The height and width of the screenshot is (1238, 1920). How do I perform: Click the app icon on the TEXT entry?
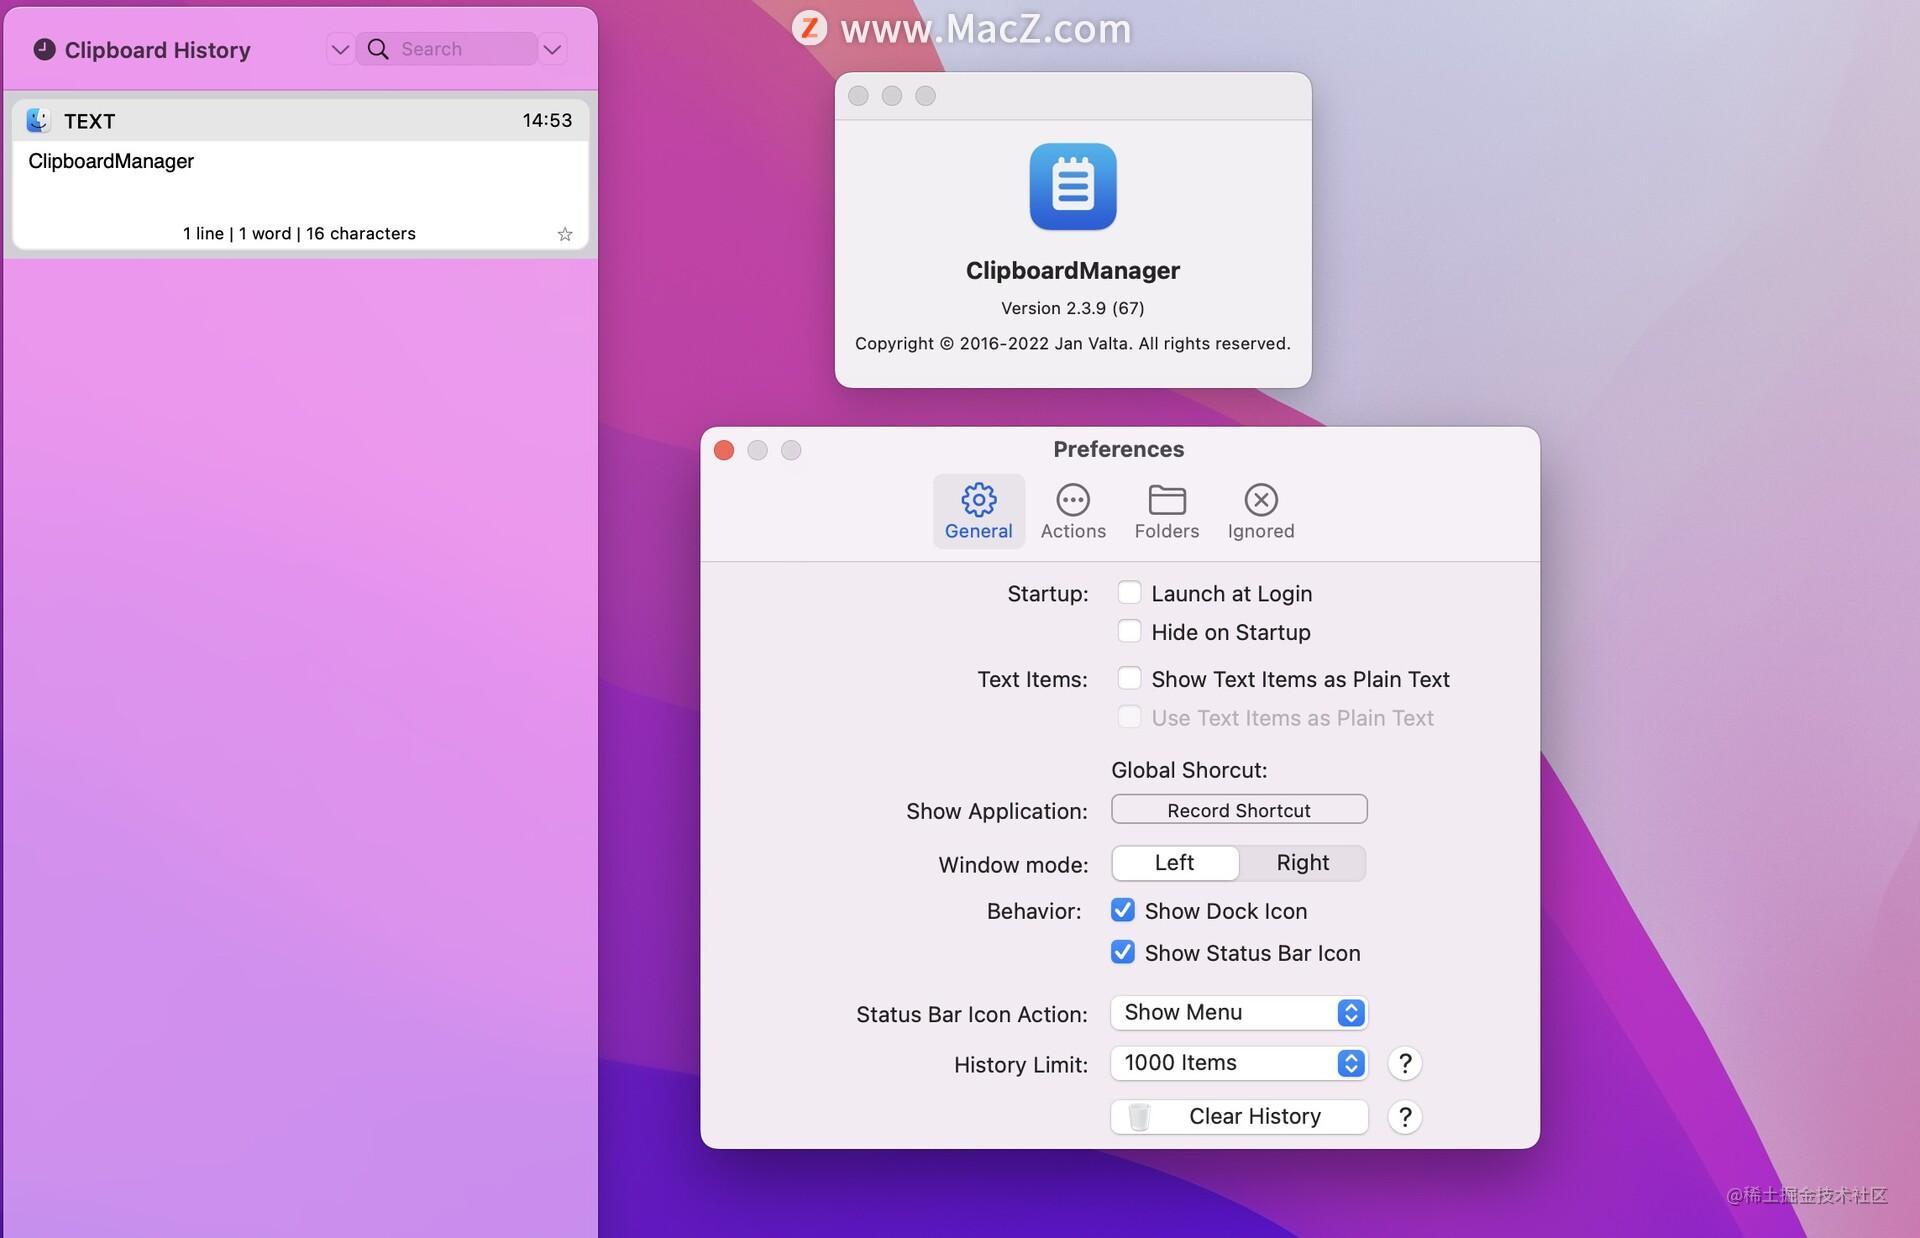[x=38, y=120]
